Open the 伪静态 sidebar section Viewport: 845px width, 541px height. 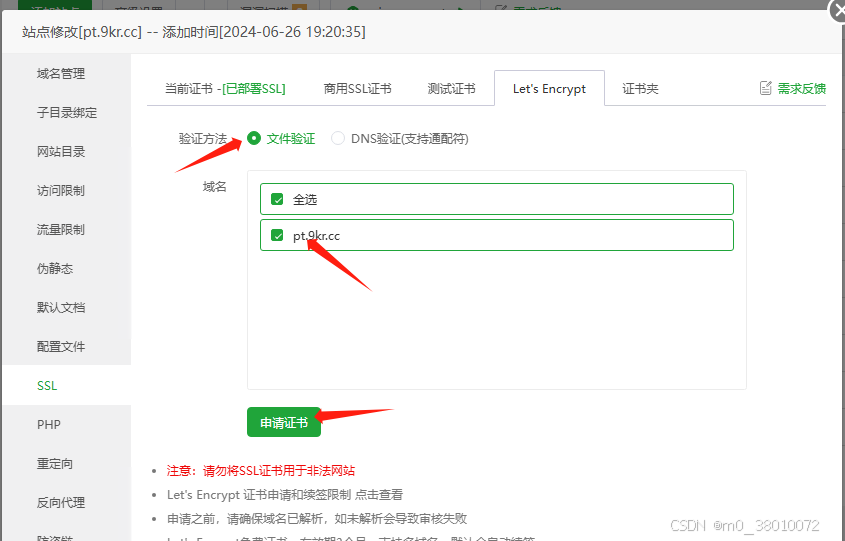pyautogui.click(x=55, y=268)
